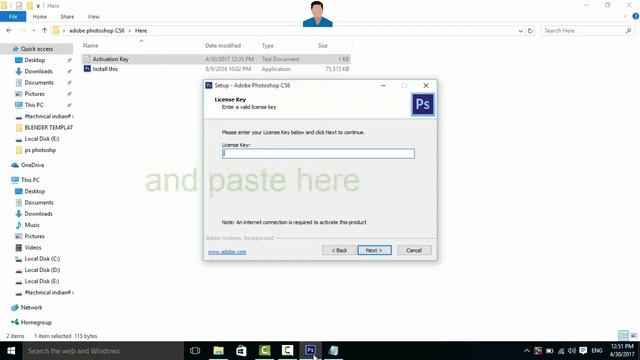Open Music under This PC
640x360 pixels.
pyautogui.click(x=32, y=225)
